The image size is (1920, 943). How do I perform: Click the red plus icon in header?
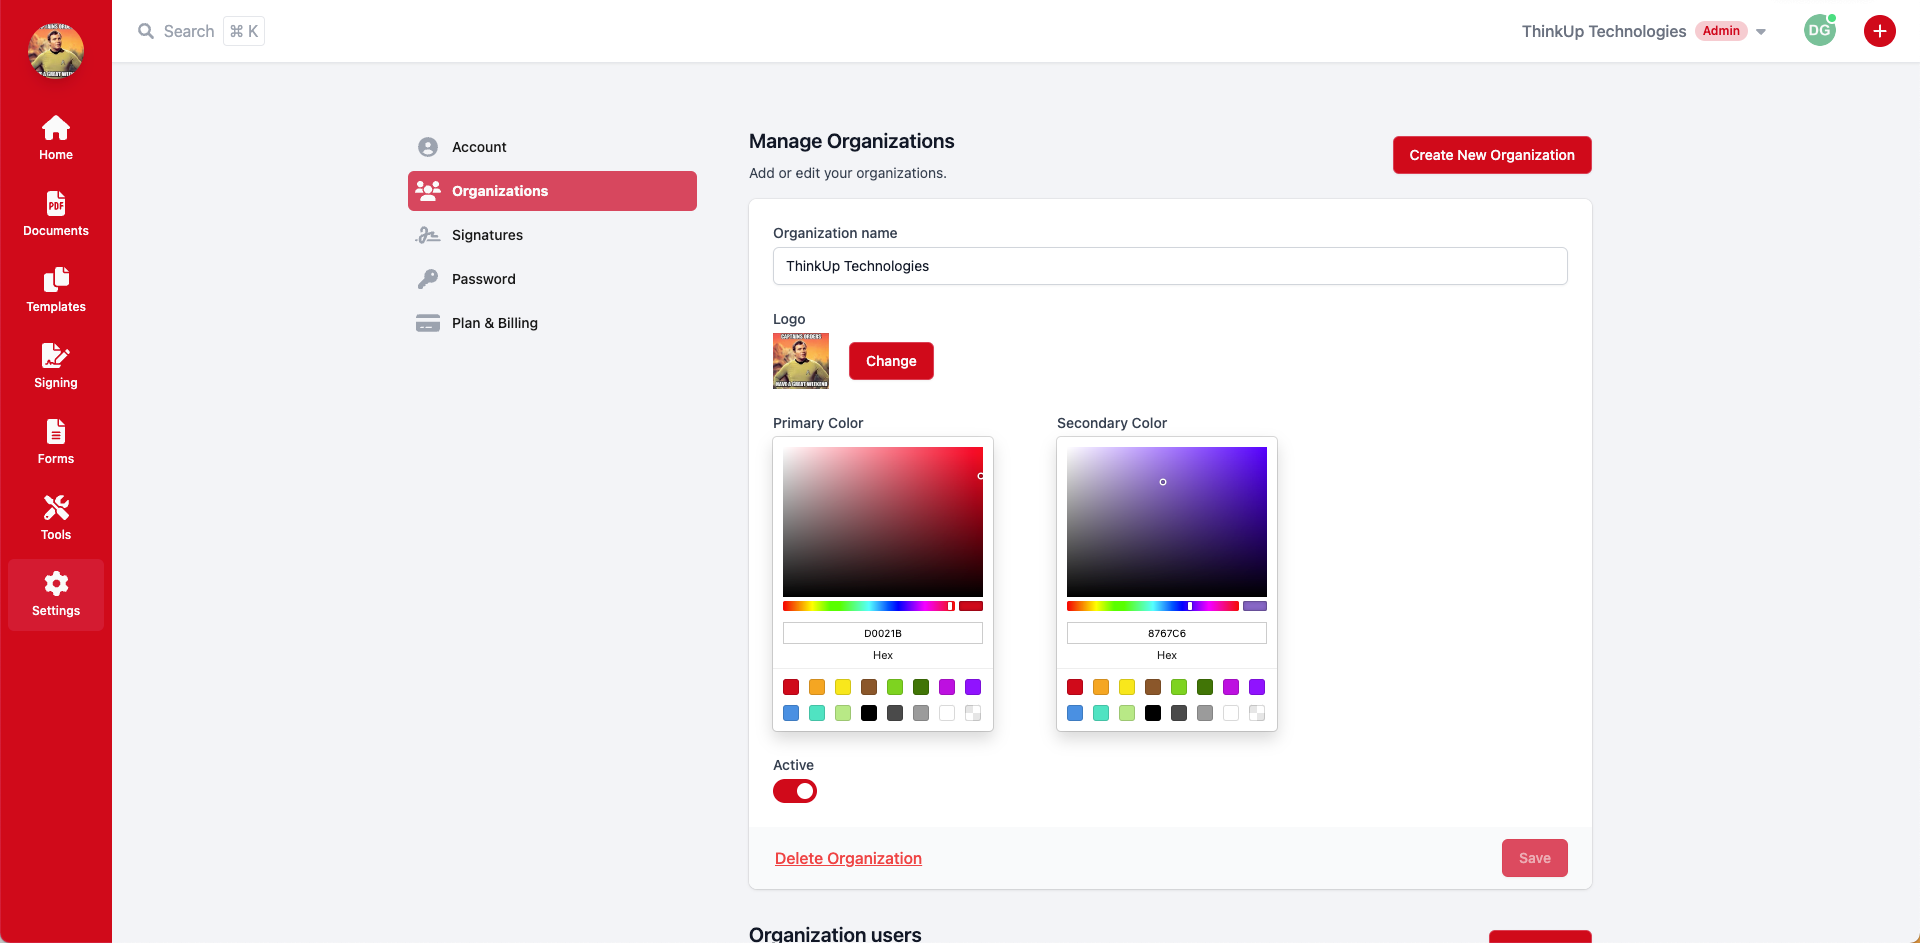[x=1879, y=31]
